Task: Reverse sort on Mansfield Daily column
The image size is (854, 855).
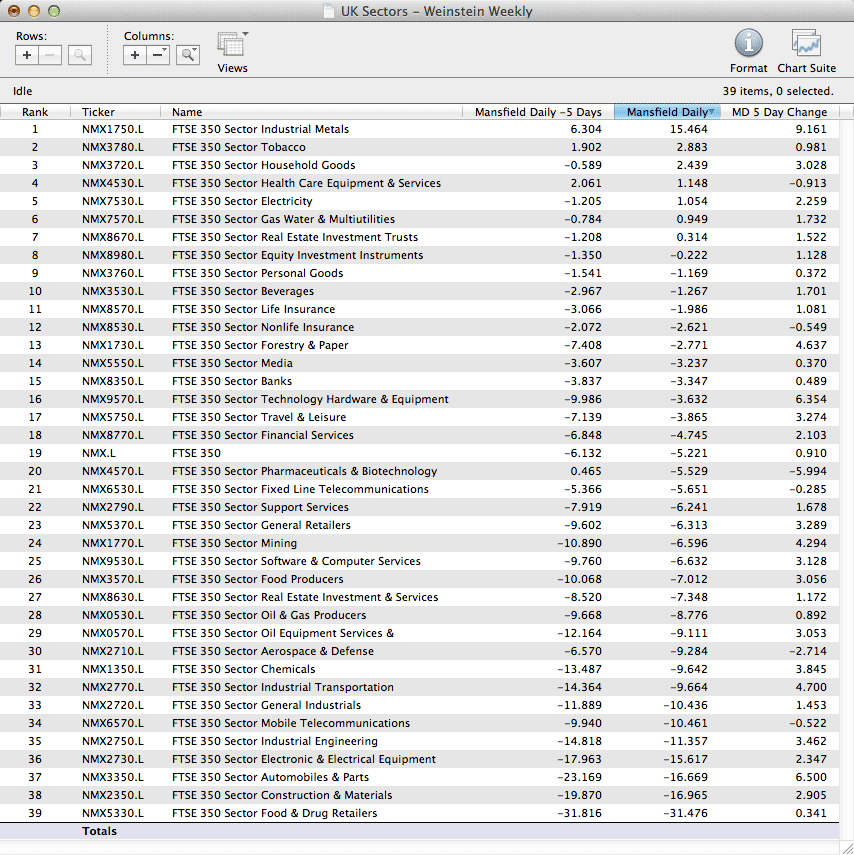Action: [x=667, y=112]
